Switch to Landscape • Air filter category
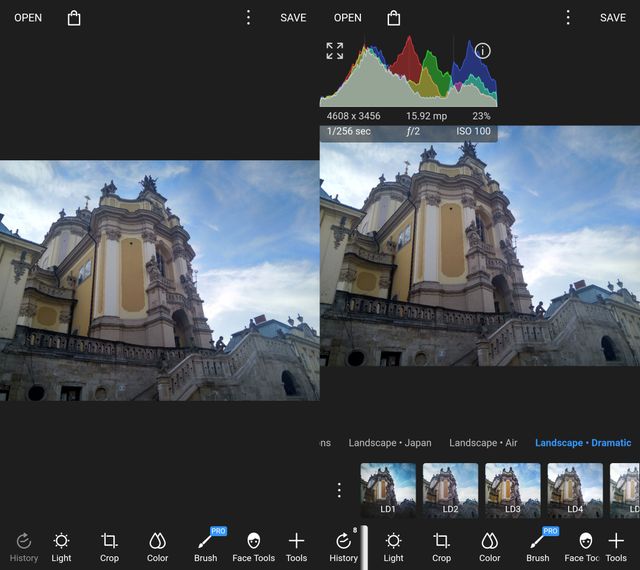 click(483, 443)
